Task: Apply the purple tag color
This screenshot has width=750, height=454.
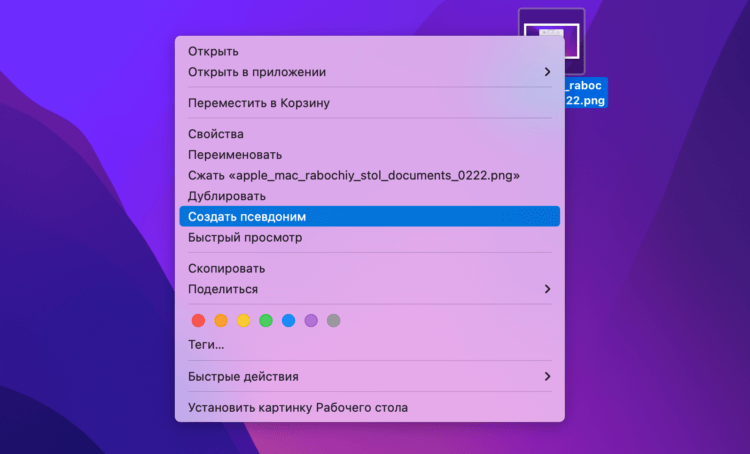Action: [x=311, y=321]
